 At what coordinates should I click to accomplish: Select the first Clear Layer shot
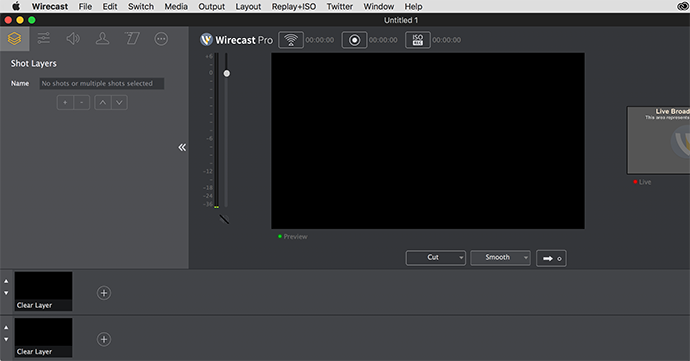tap(44, 291)
